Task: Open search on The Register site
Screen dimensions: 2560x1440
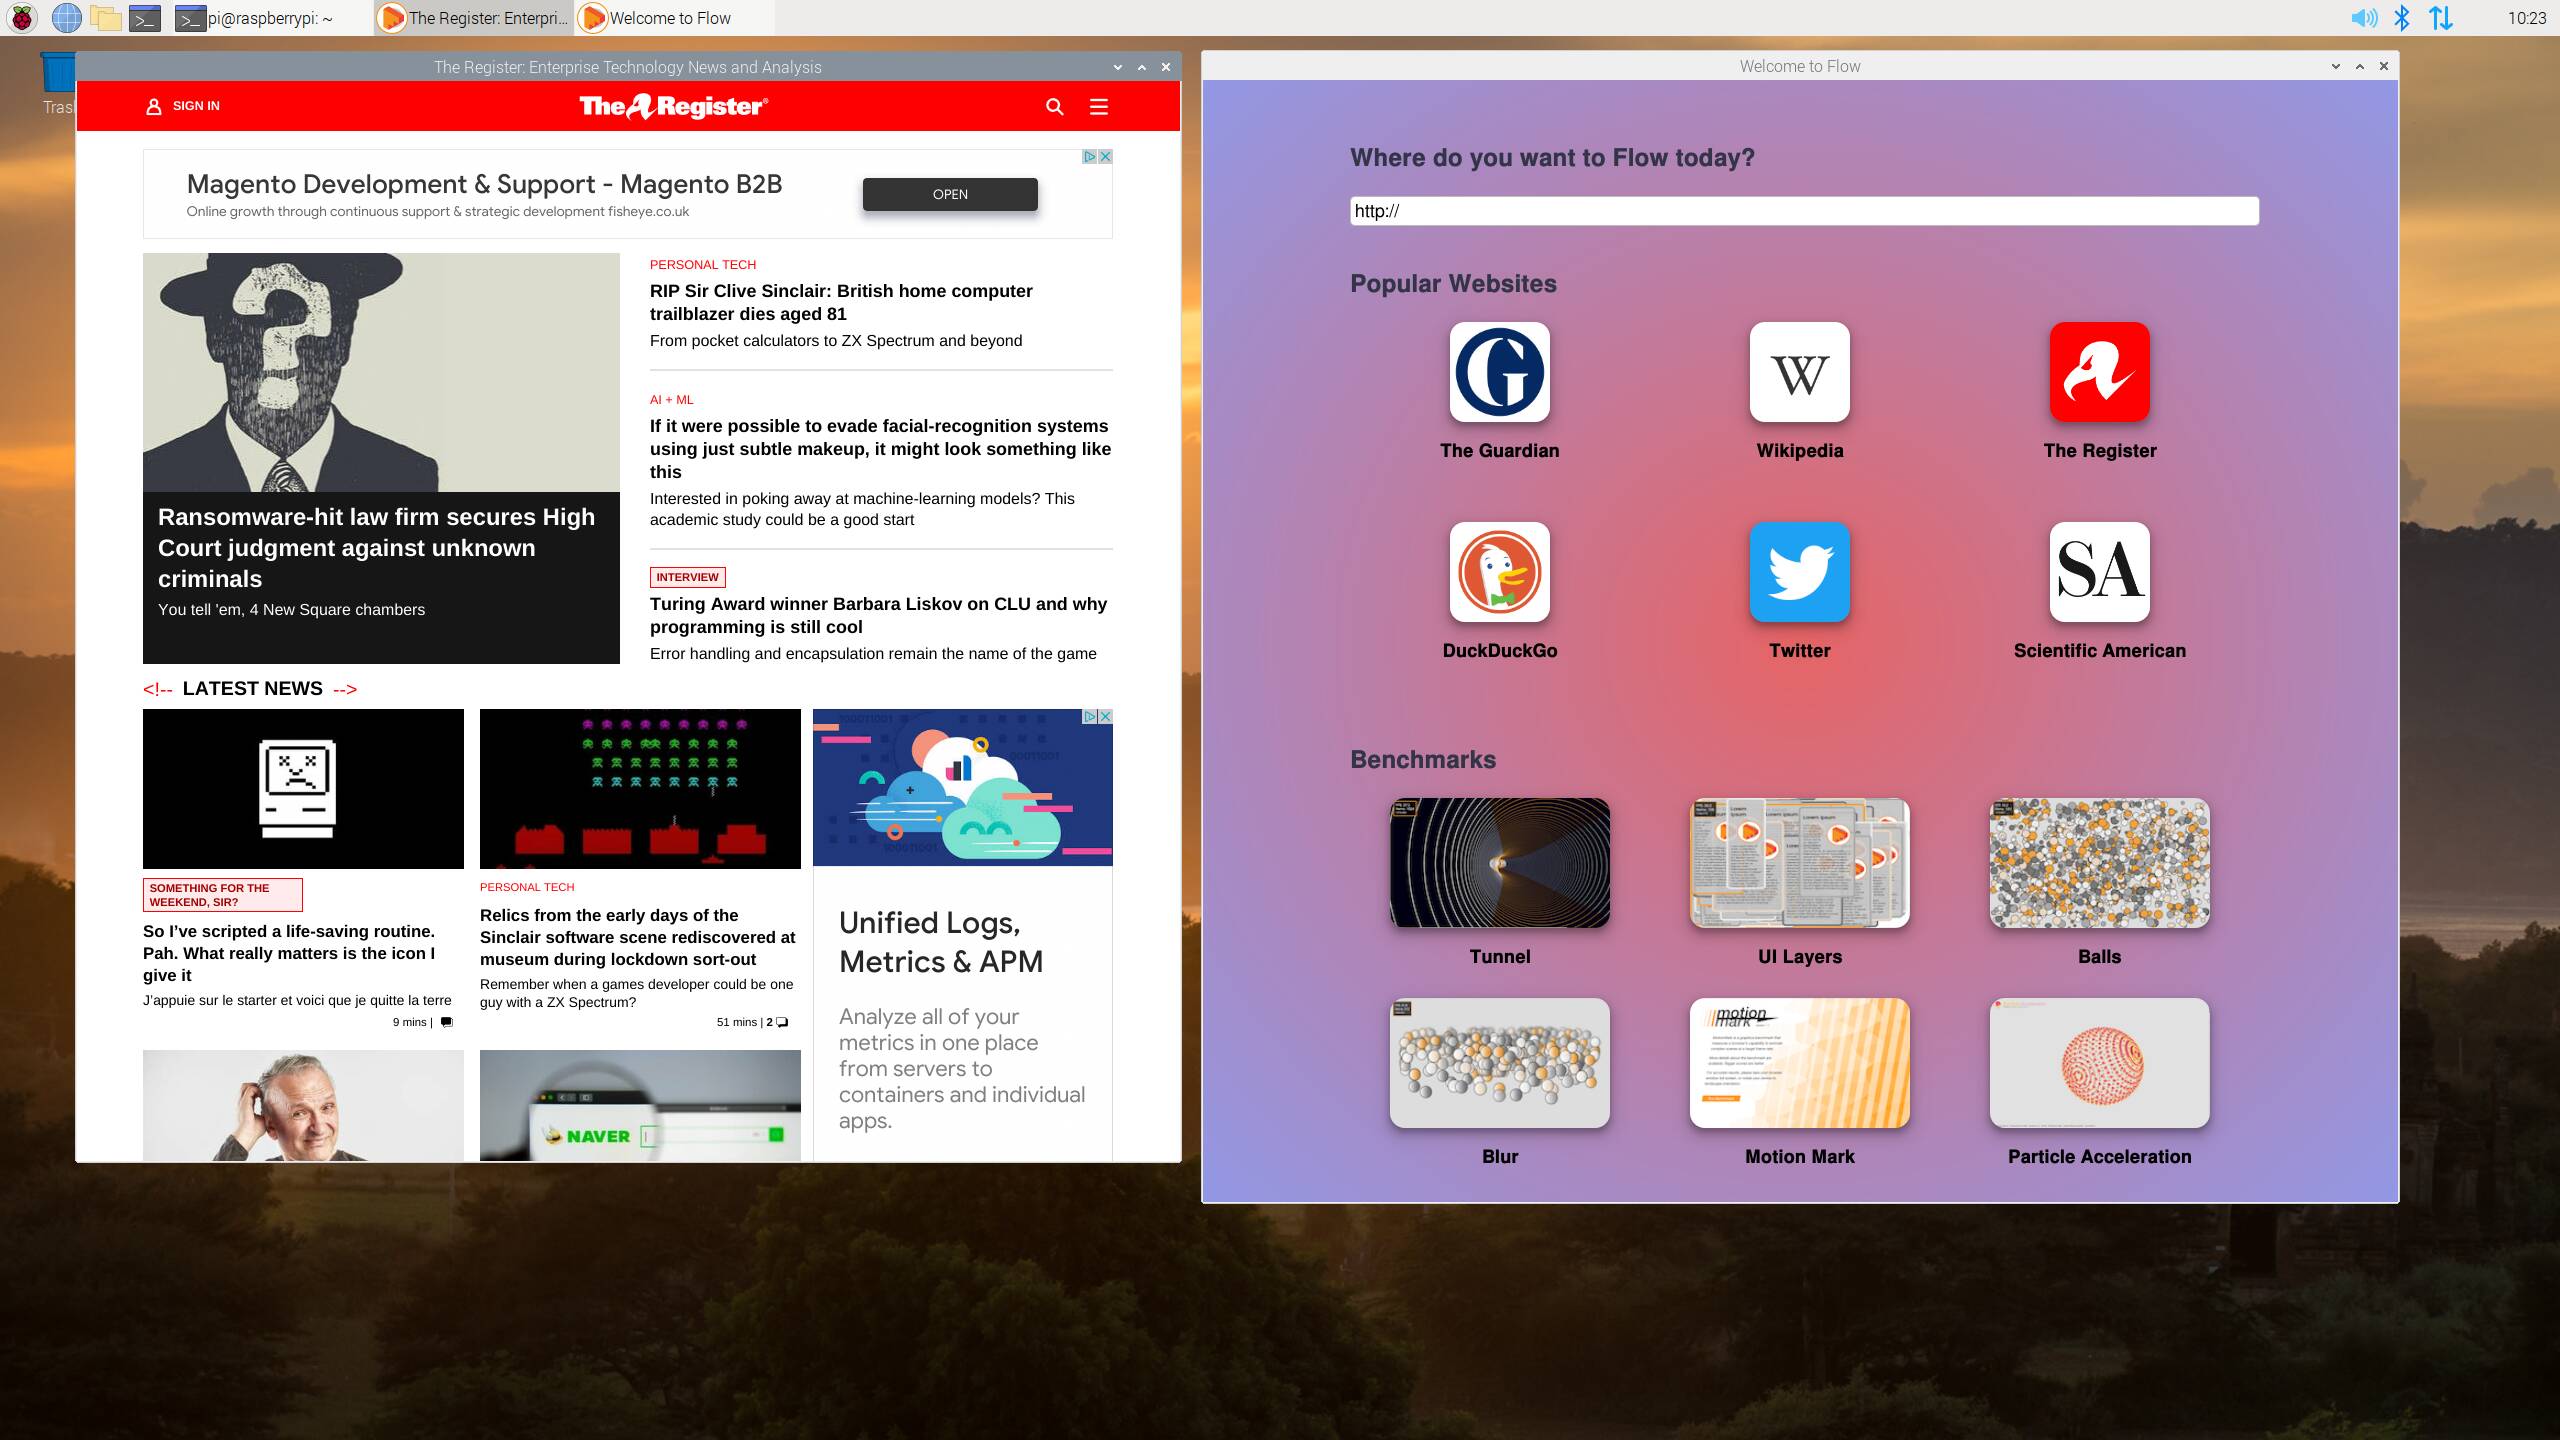Action: pyautogui.click(x=1054, y=106)
